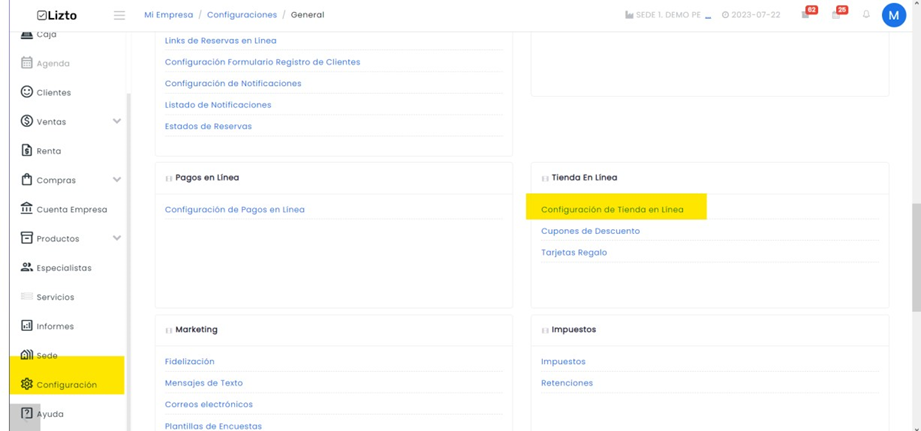Viewport: 921px width, 431px height.
Task: Open the SEDE 1. DEMO PE selector
Action: click(668, 15)
